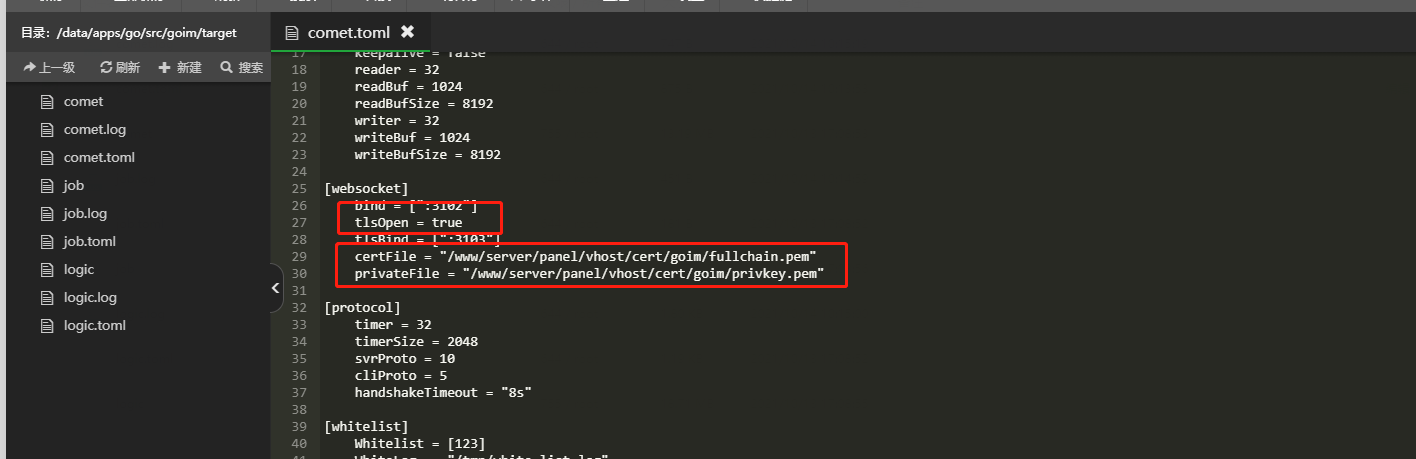Image resolution: width=1416 pixels, height=459 pixels.
Task: Click the job.toml file icon
Action: click(45, 241)
